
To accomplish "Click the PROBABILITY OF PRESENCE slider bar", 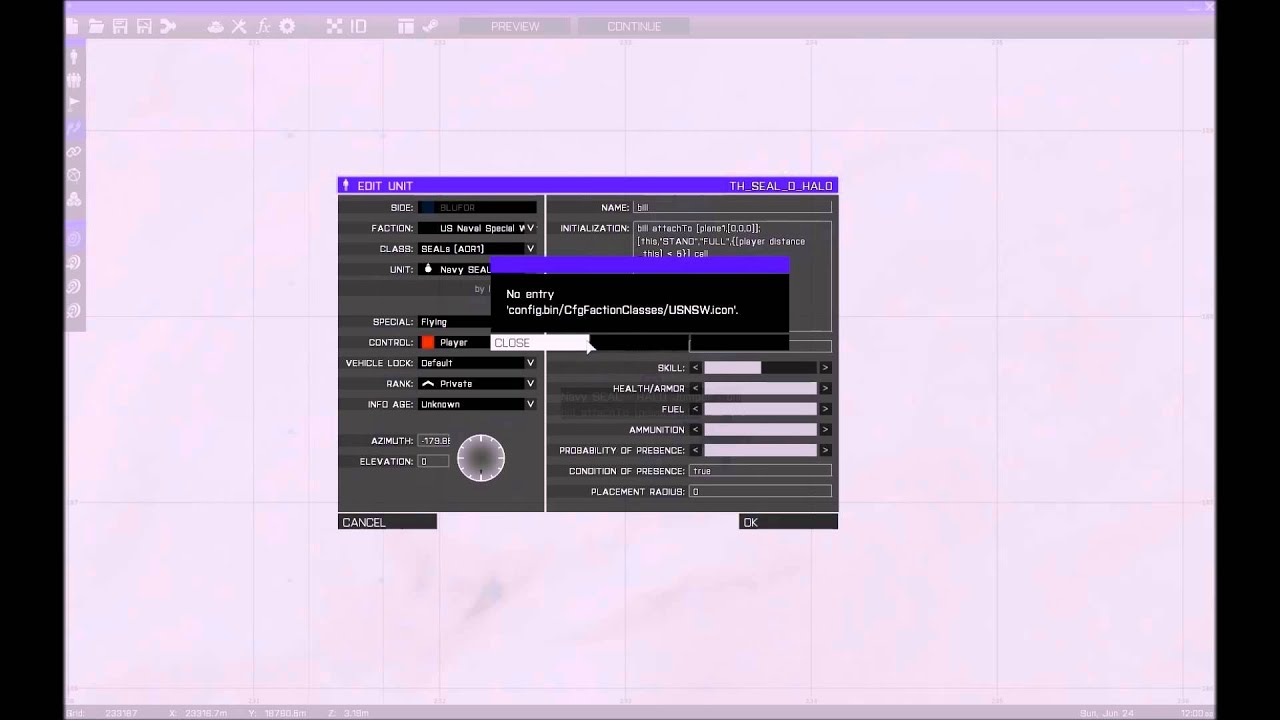I will click(760, 450).
